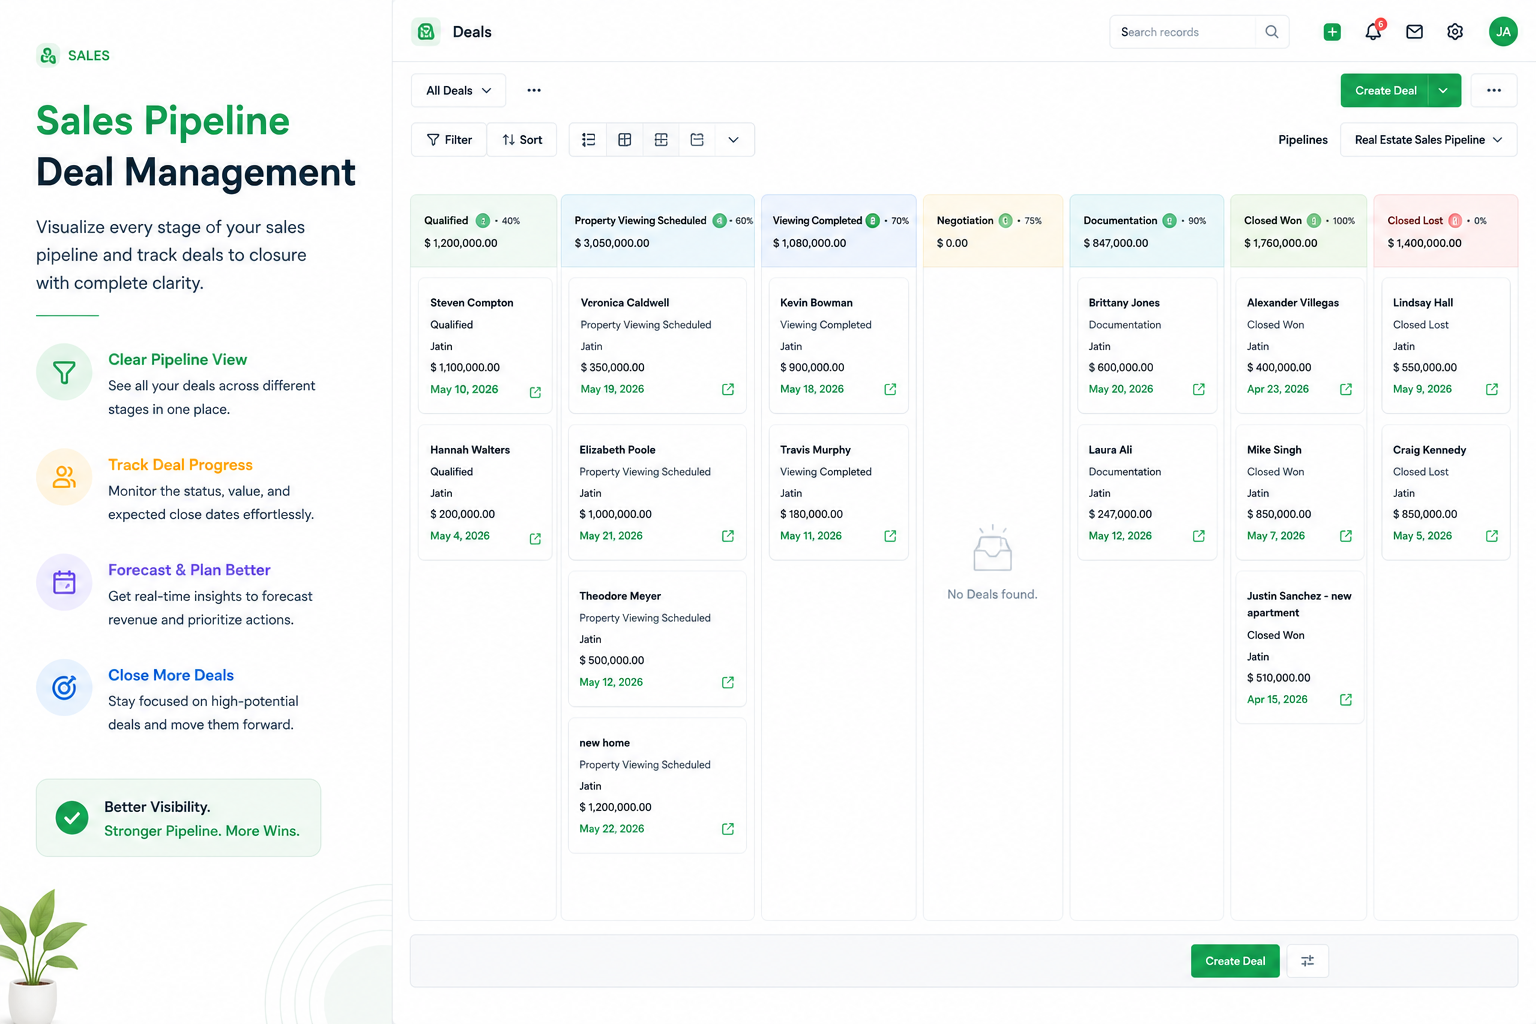
Task: Expand the Create Deal split-button arrow
Action: click(x=1444, y=90)
